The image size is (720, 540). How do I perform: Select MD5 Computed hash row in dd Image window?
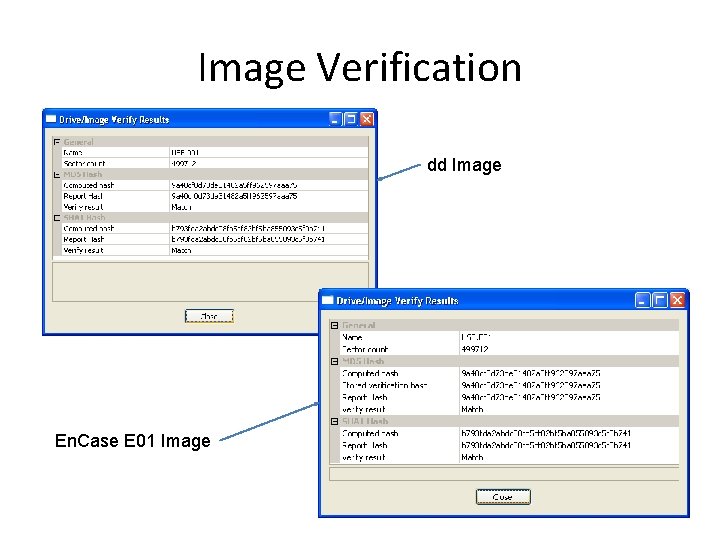[x=215, y=185]
